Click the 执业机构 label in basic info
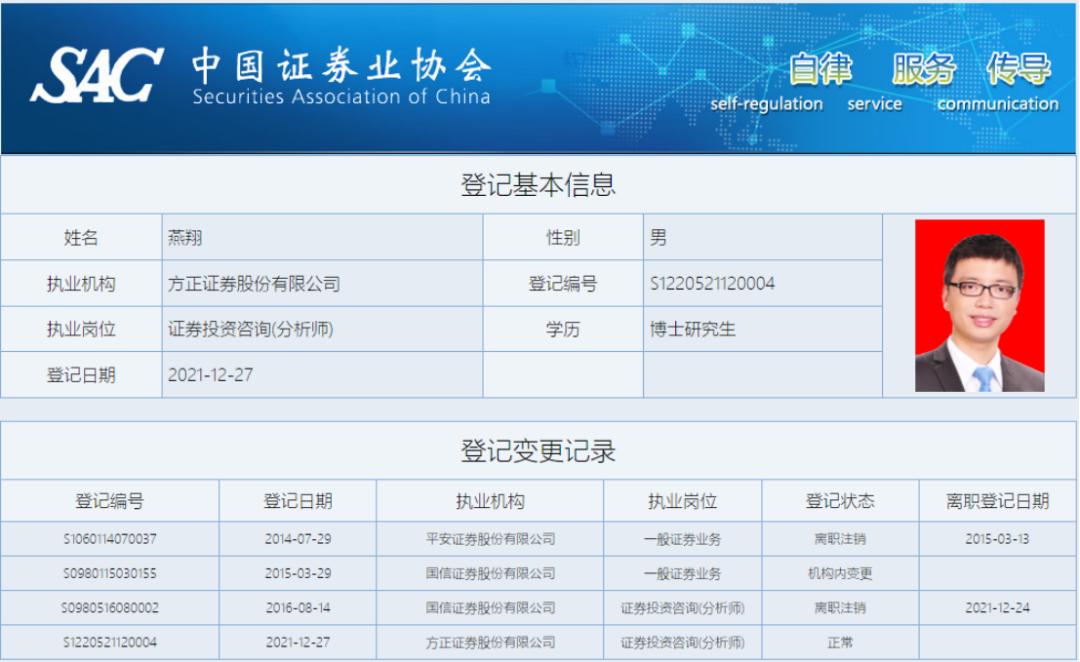The image size is (1080, 662). (81, 284)
